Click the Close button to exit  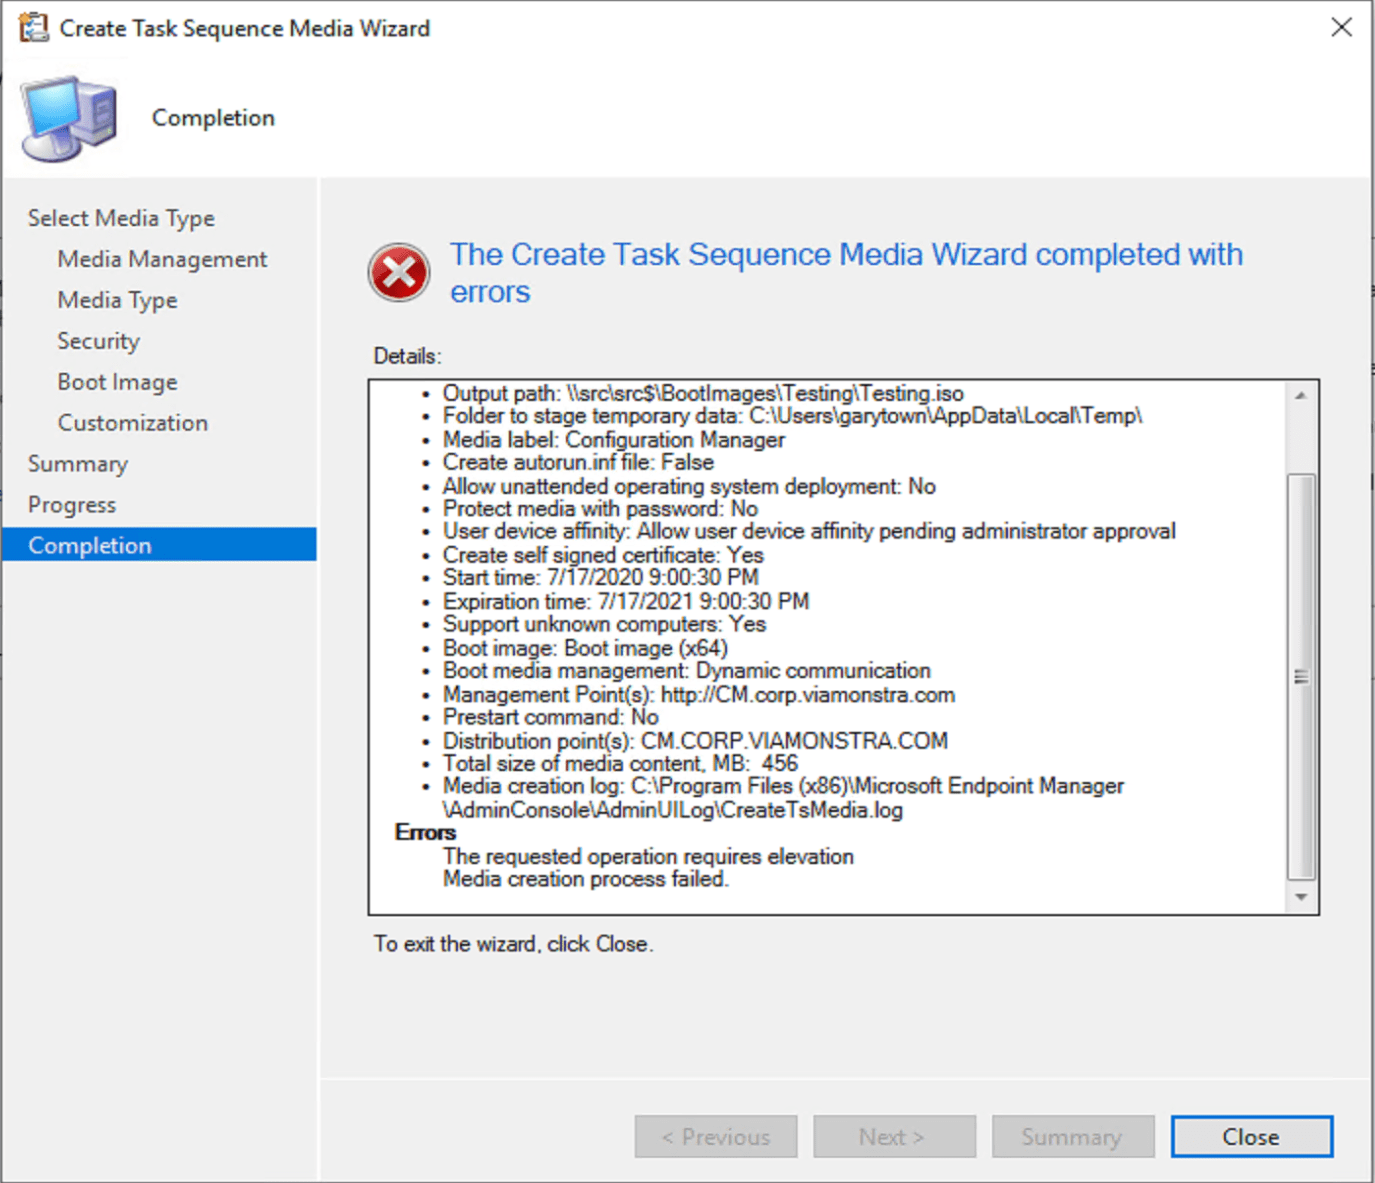point(1251,1136)
